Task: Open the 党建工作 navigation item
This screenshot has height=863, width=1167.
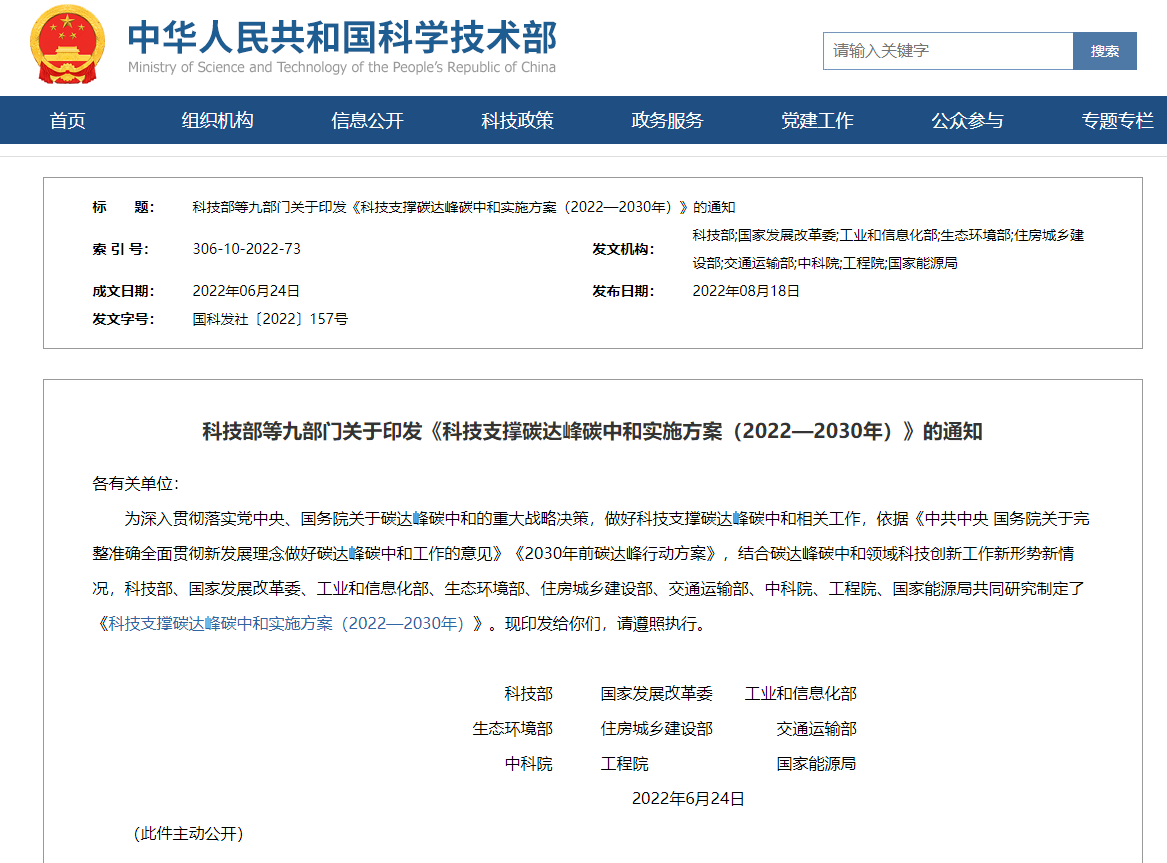Action: 817,120
